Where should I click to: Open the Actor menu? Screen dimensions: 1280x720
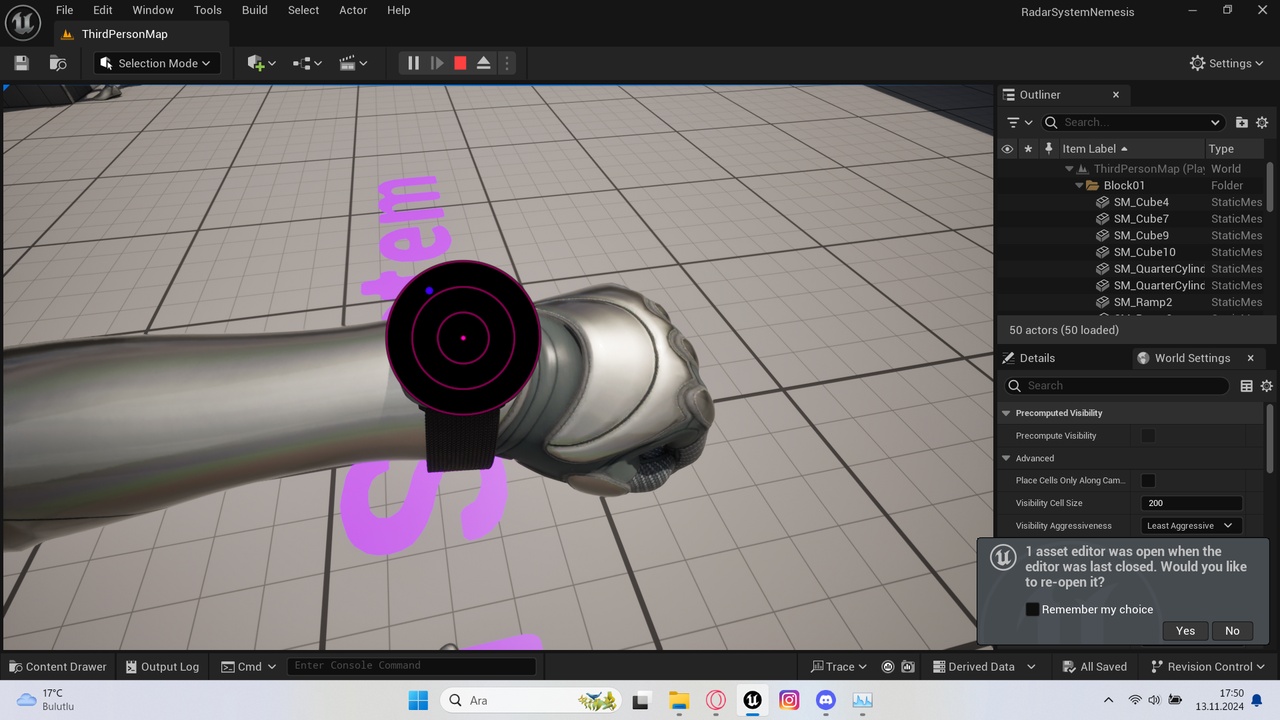click(x=353, y=10)
